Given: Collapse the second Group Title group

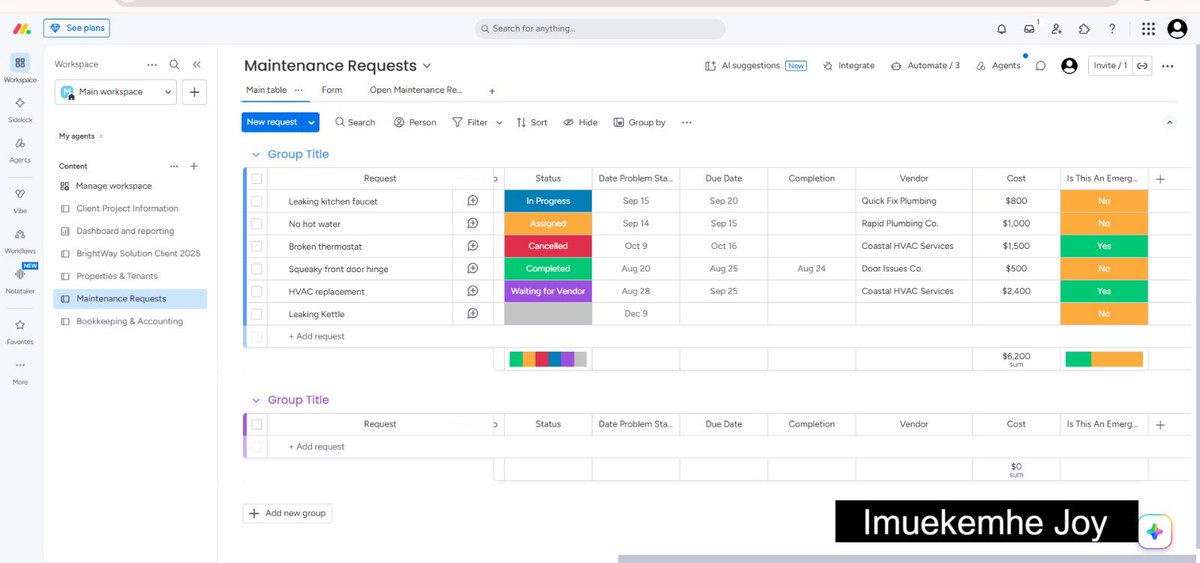Looking at the screenshot, I should tap(256, 400).
